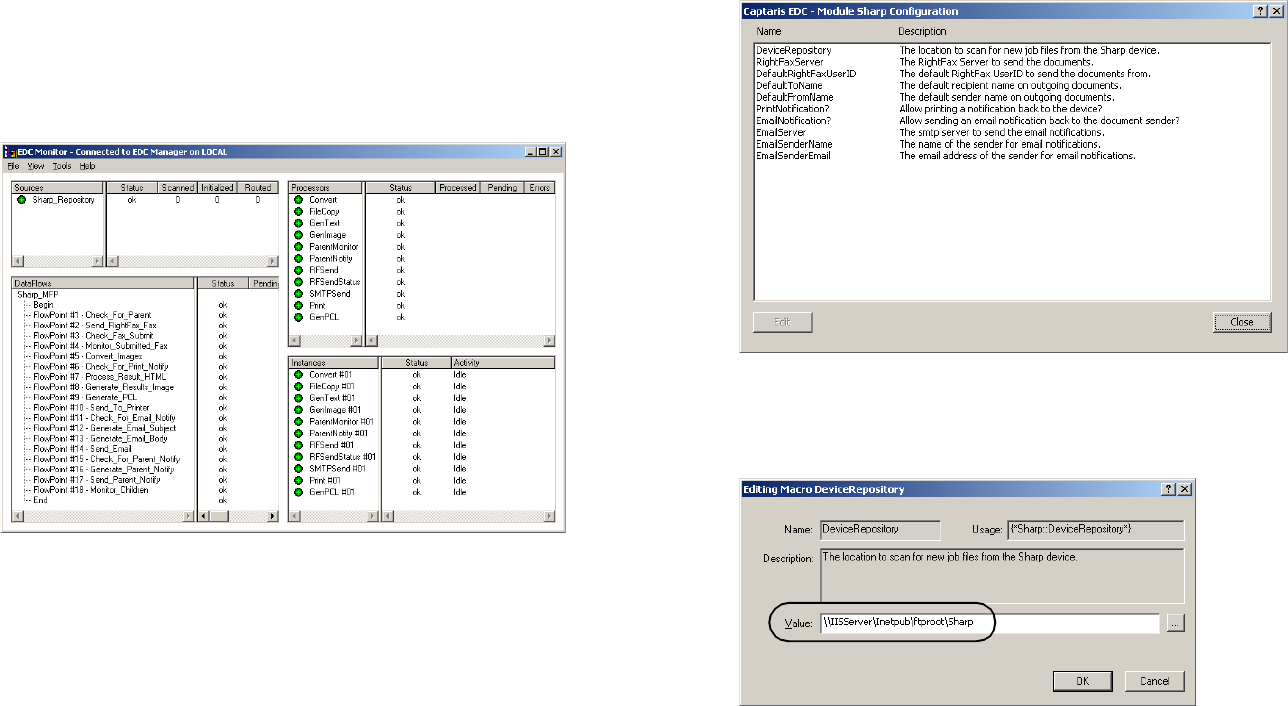Select FlowPoint #1 Check_For_Parent
The width and height of the screenshot is (1288, 706).
pos(92,315)
